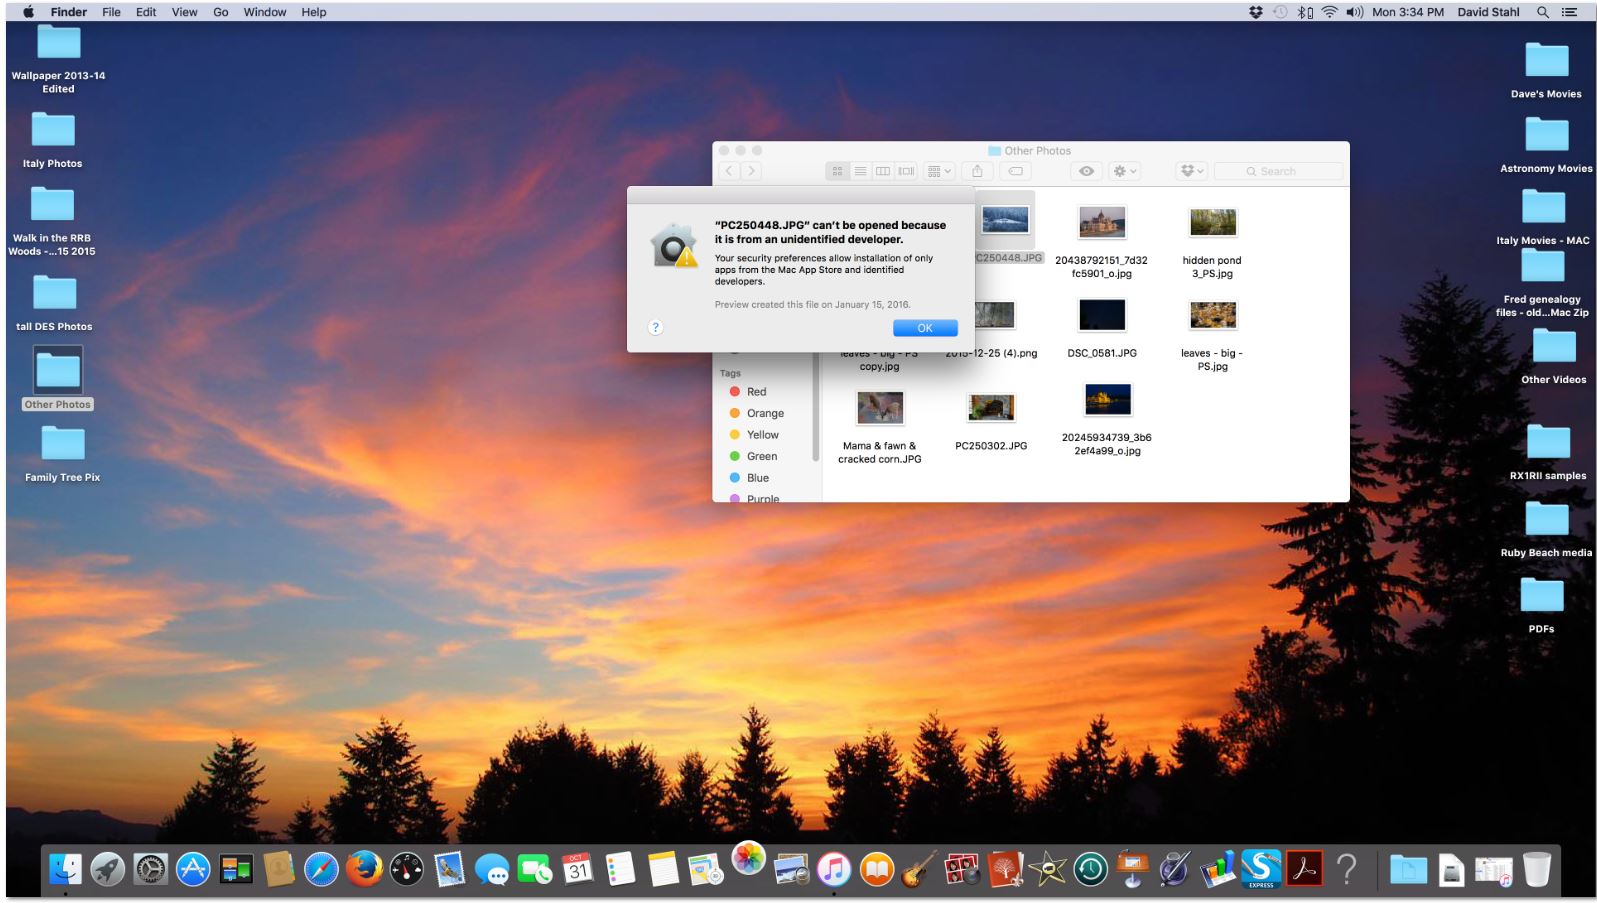Click the Finder search field
This screenshot has width=1597, height=903.
click(x=1280, y=171)
